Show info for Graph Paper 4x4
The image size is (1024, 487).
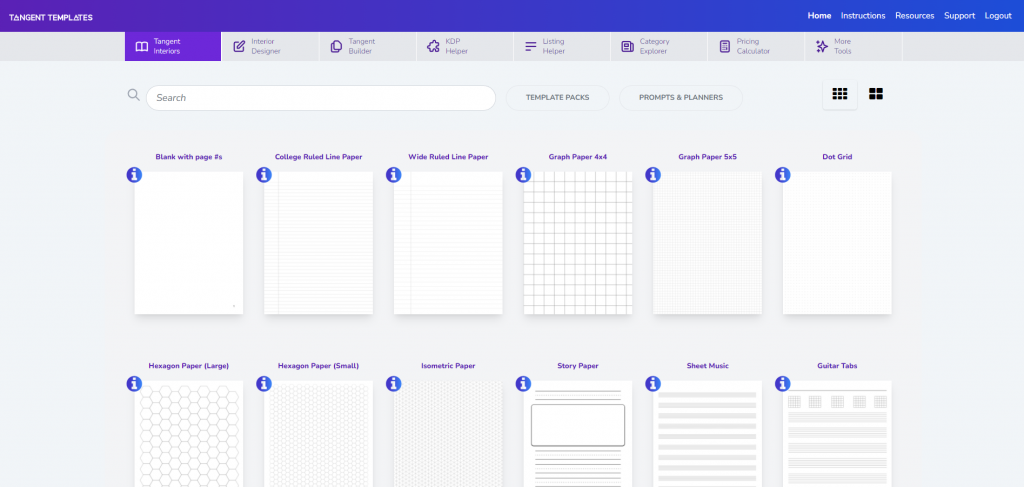(x=523, y=175)
